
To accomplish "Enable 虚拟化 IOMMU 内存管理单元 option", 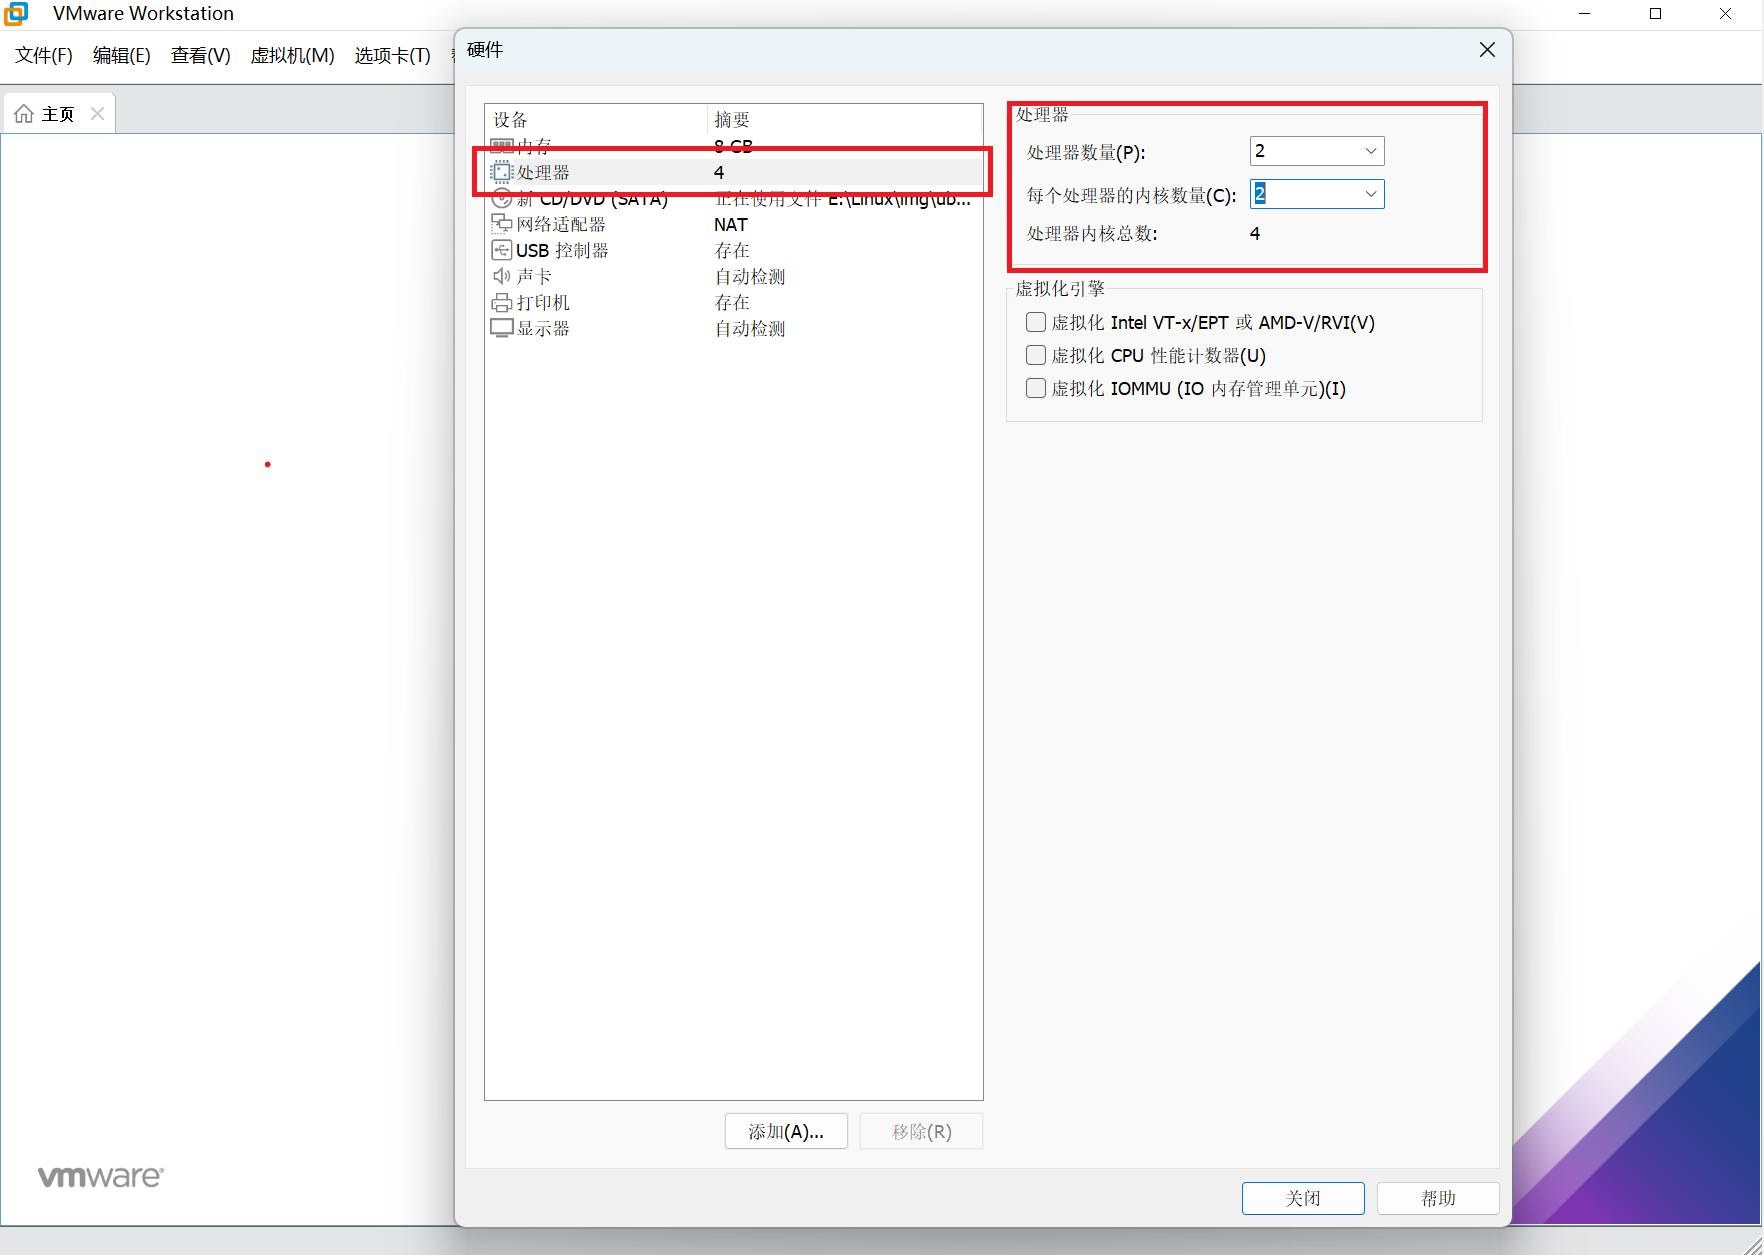I will (x=1035, y=388).
